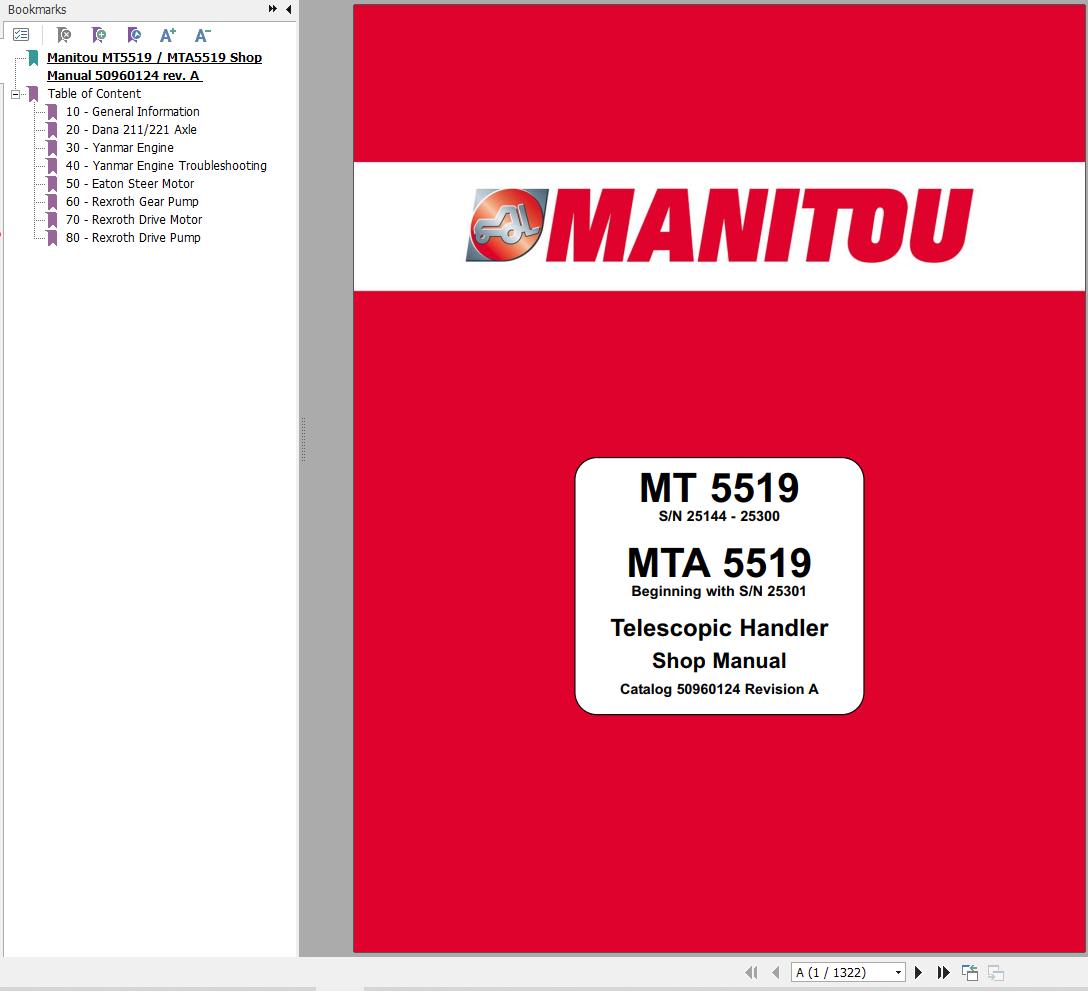Open the bookmark panel options menu

(x=21, y=33)
